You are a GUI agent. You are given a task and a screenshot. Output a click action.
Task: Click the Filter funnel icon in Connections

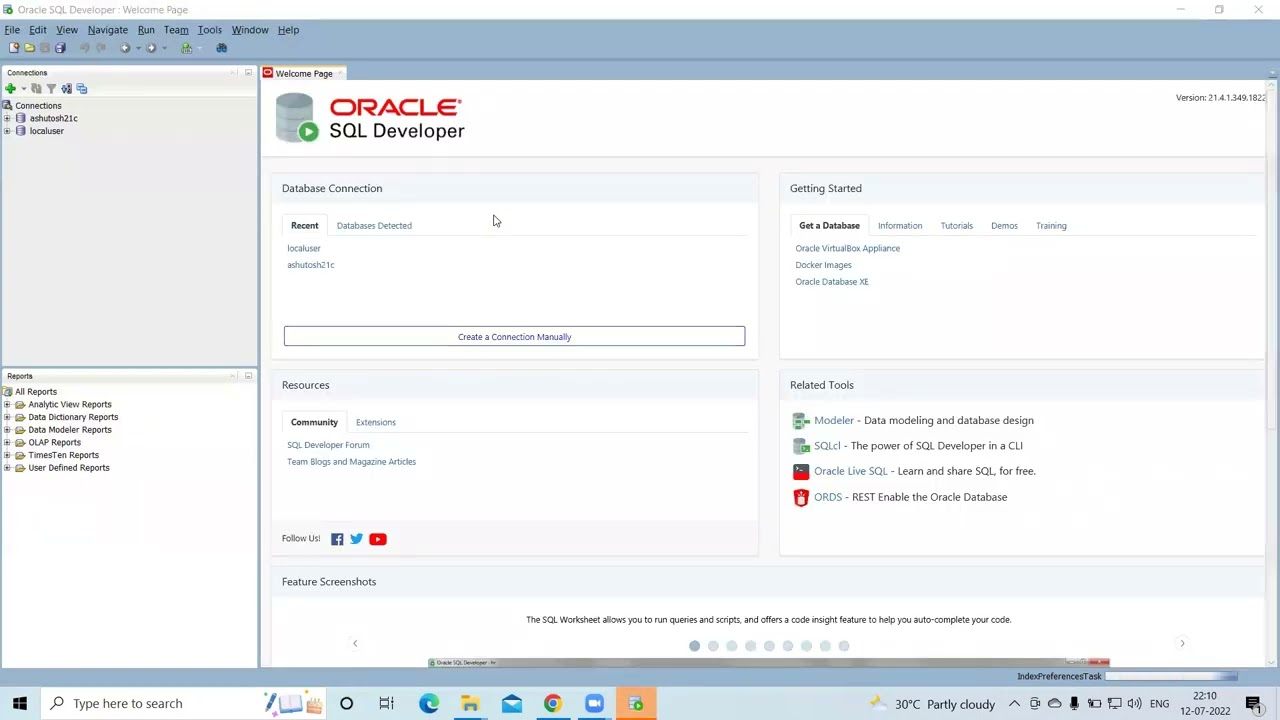tap(51, 89)
